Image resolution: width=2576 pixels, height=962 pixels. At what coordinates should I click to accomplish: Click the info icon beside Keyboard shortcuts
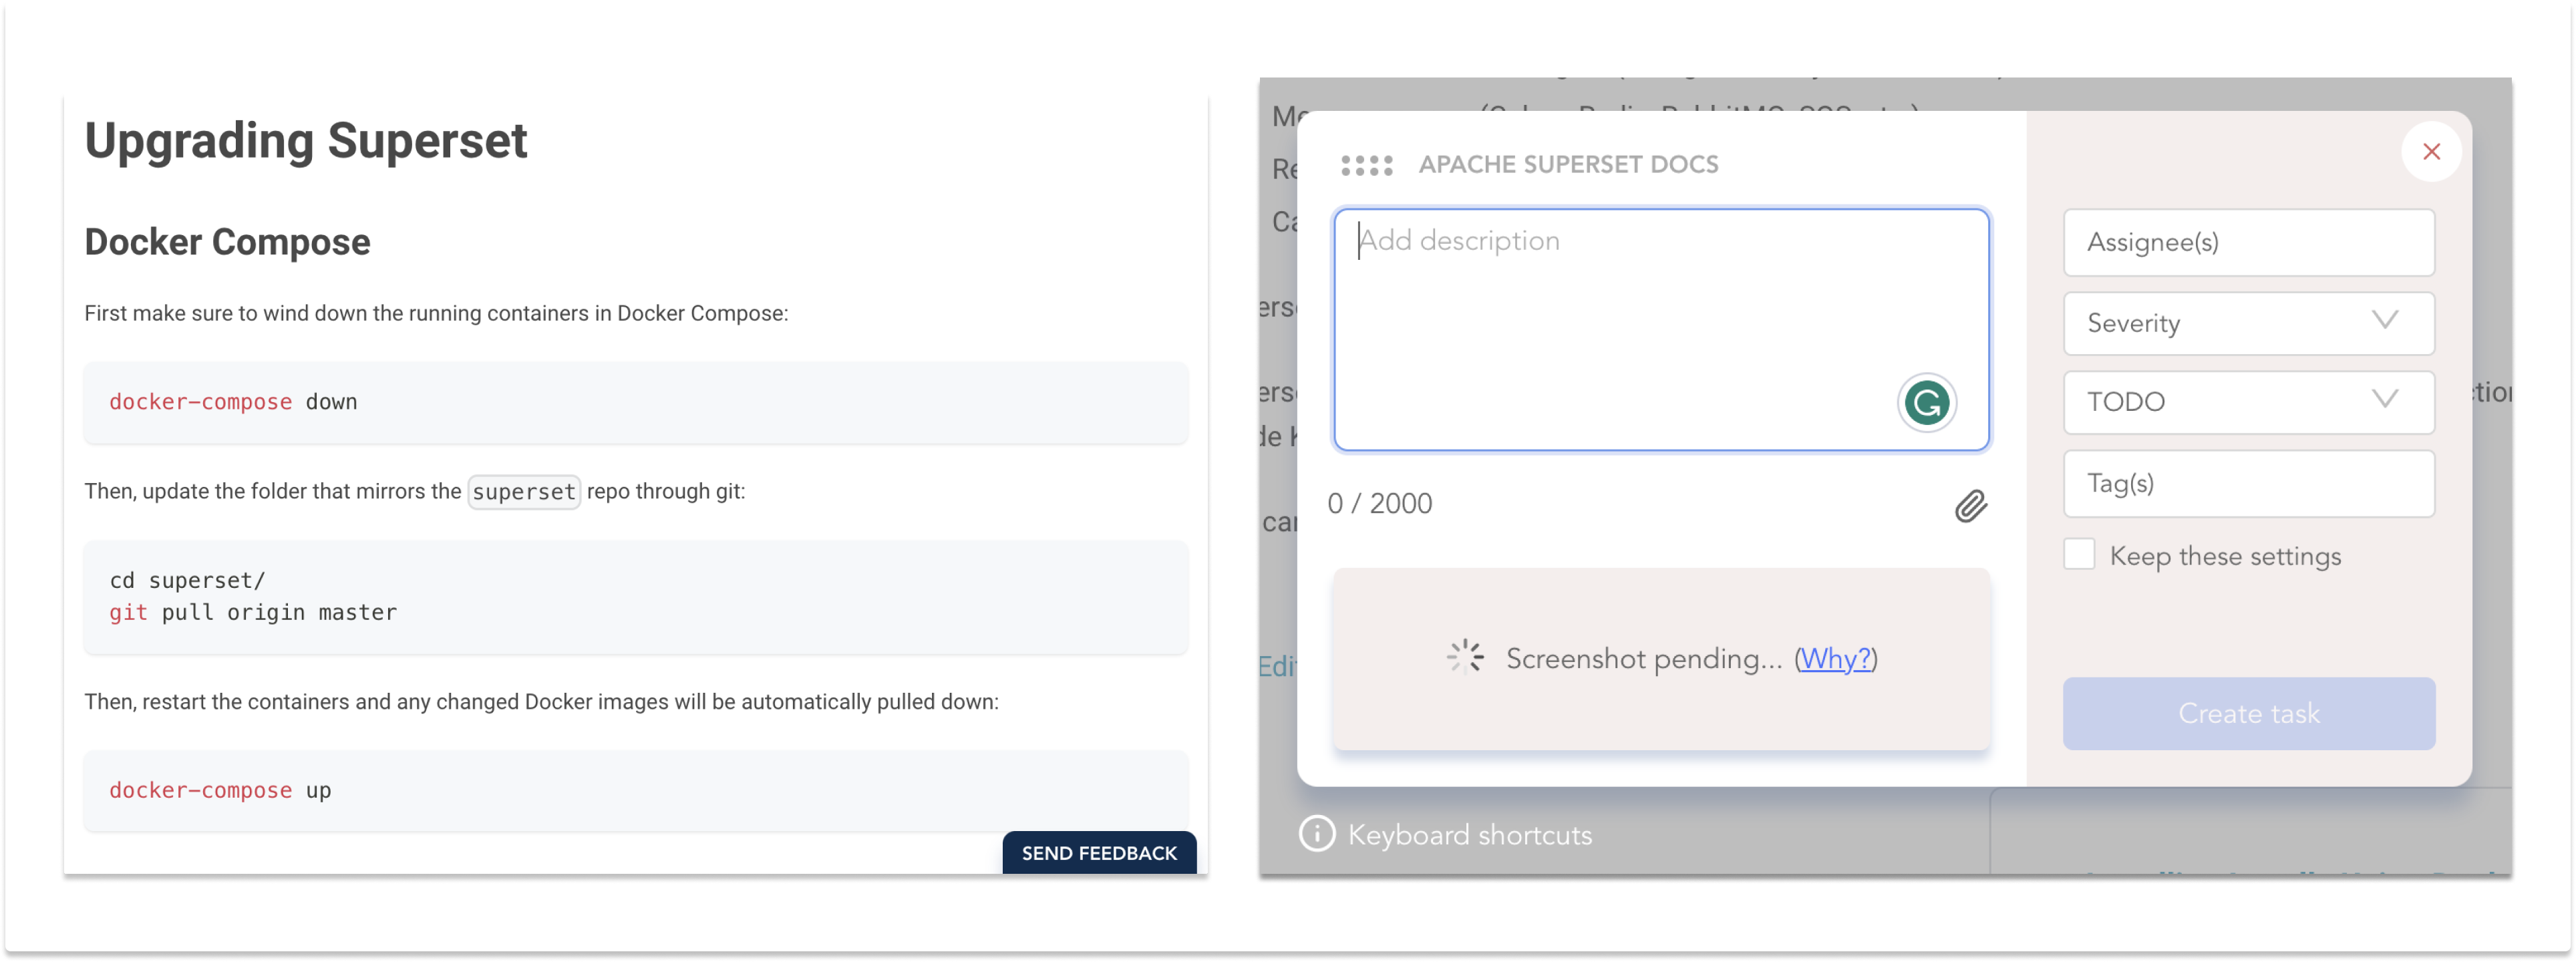click(1316, 833)
